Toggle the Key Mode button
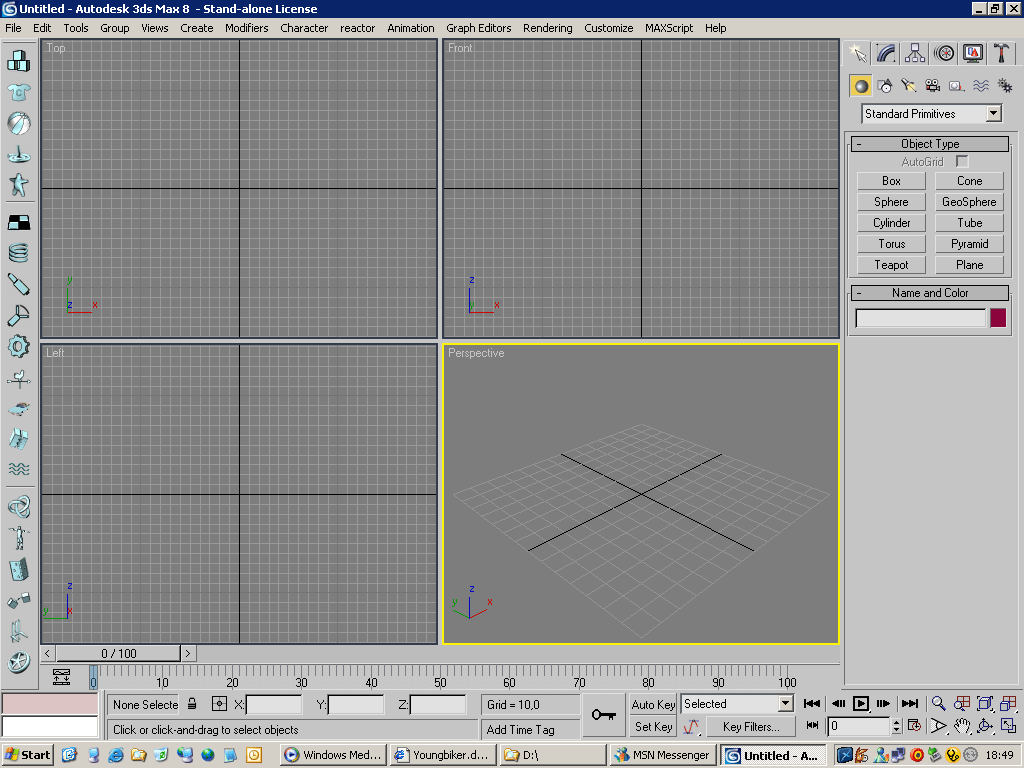 (812, 726)
